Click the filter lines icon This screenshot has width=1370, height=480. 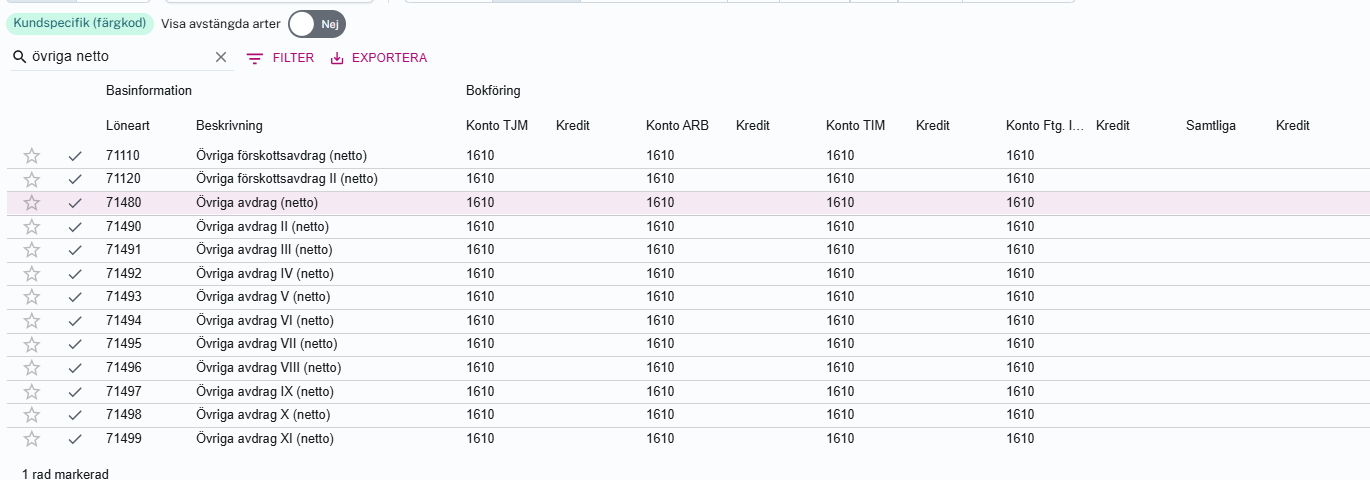click(x=256, y=59)
